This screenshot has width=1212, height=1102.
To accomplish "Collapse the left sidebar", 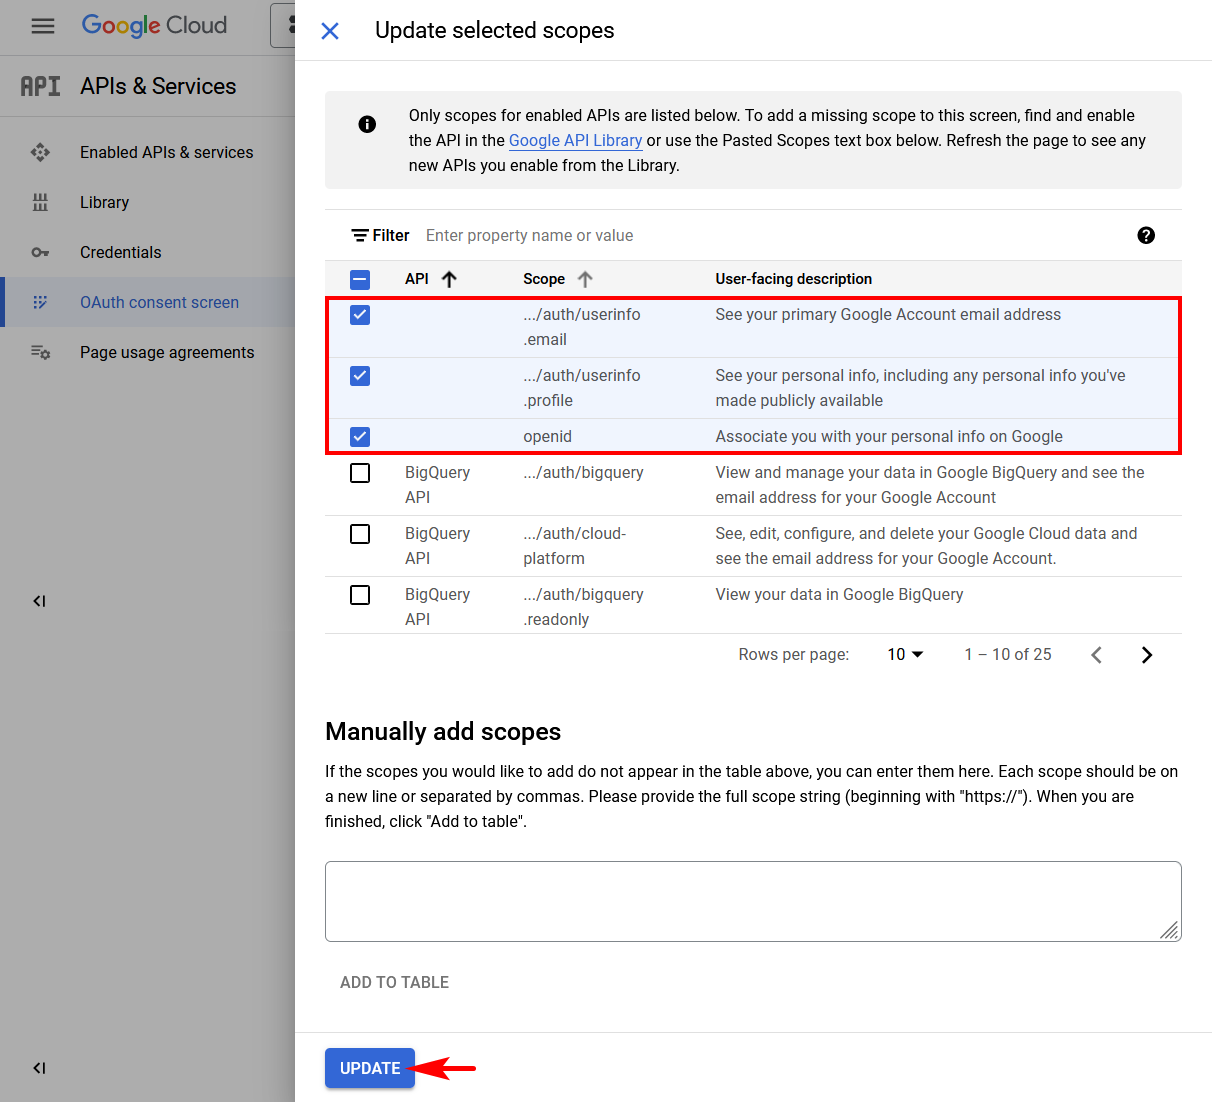I will coord(39,600).
